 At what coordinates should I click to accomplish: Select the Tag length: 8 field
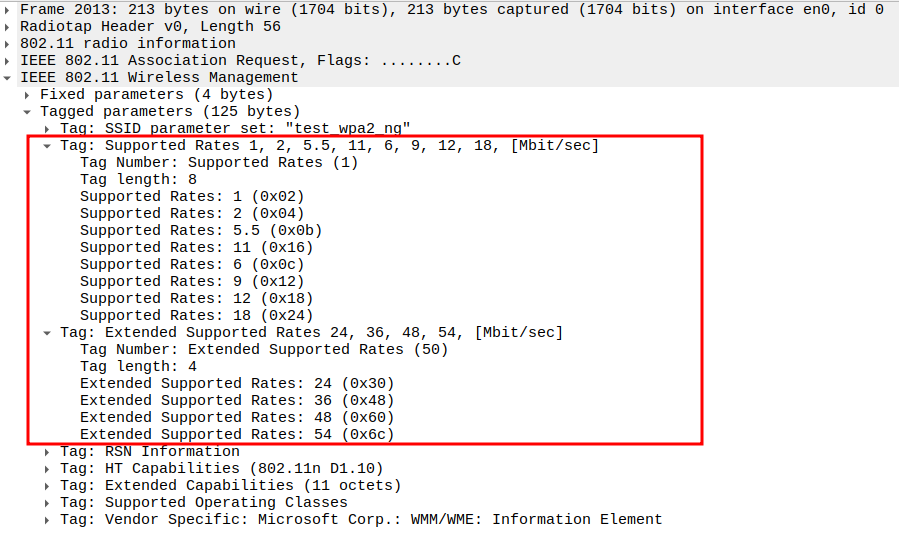point(138,179)
